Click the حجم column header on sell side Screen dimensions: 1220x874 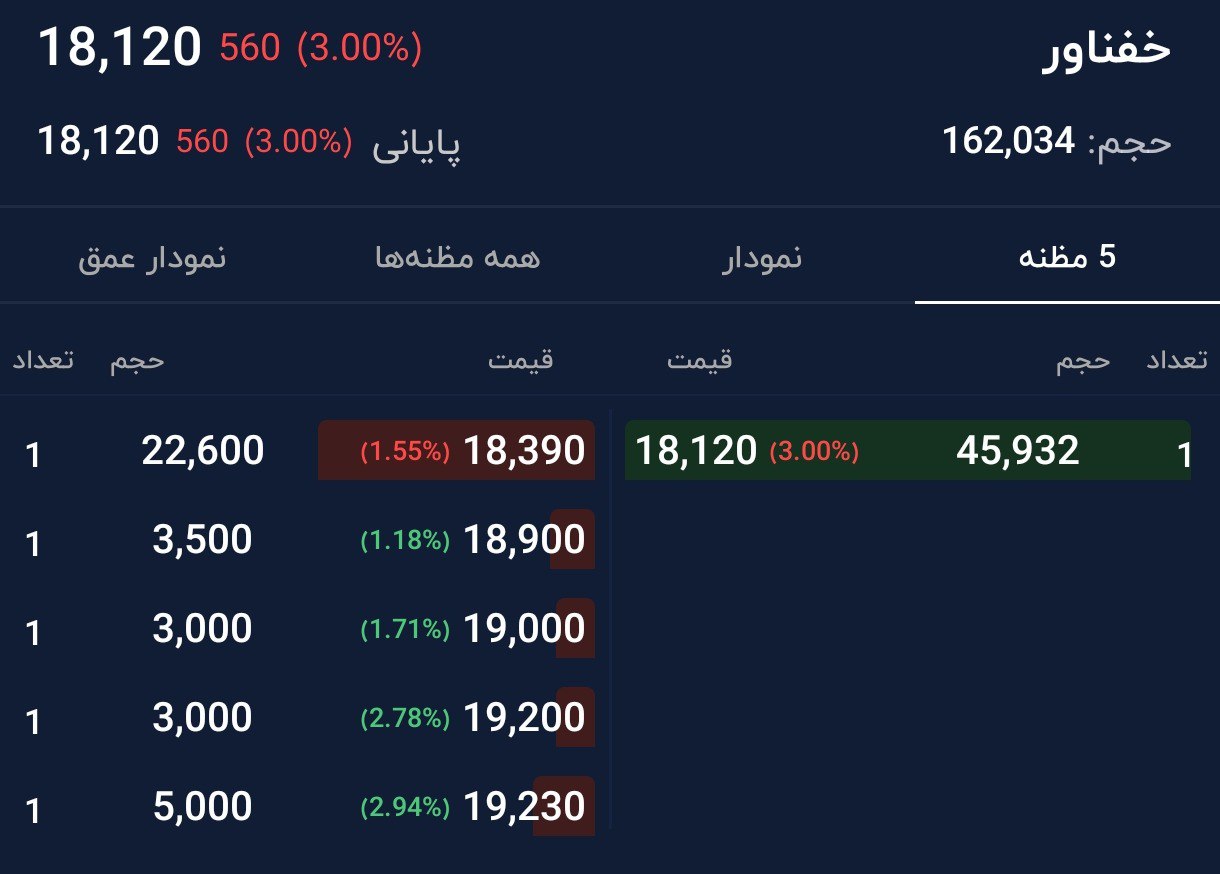(x=134, y=361)
